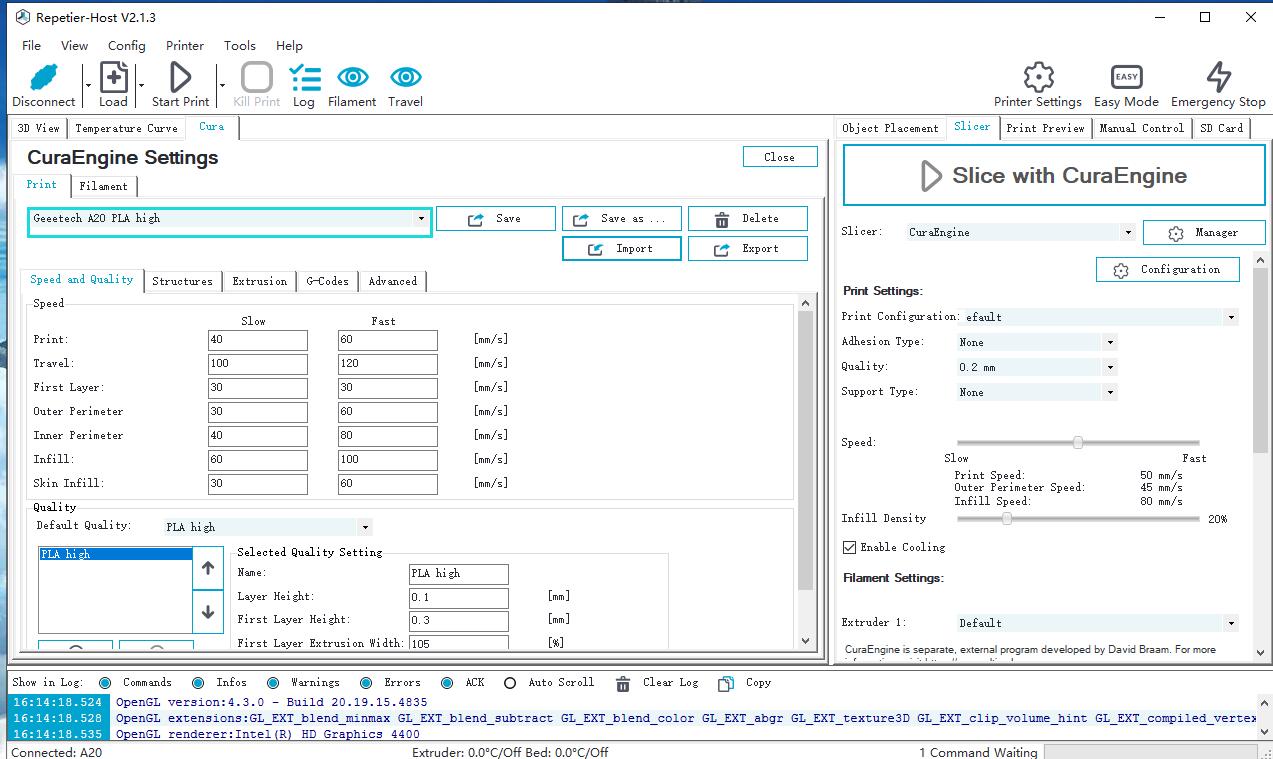Viewport: 1273px width, 759px height.
Task: Toggle Warnings log filter
Action: 273,683
